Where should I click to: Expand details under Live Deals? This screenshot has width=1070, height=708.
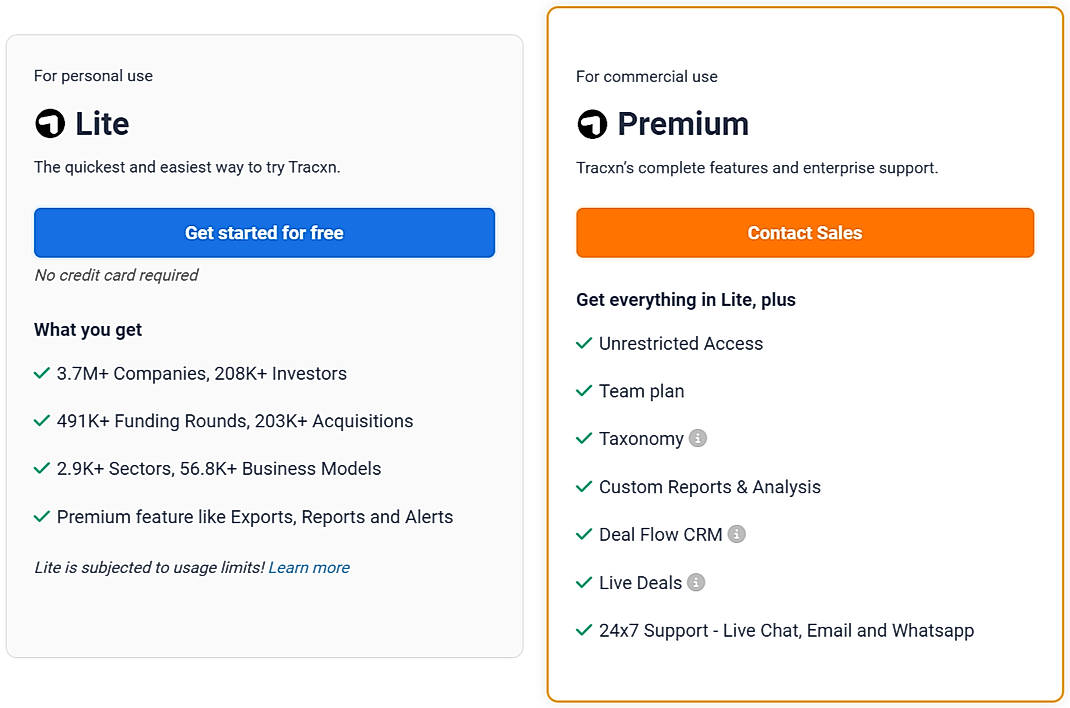point(694,582)
